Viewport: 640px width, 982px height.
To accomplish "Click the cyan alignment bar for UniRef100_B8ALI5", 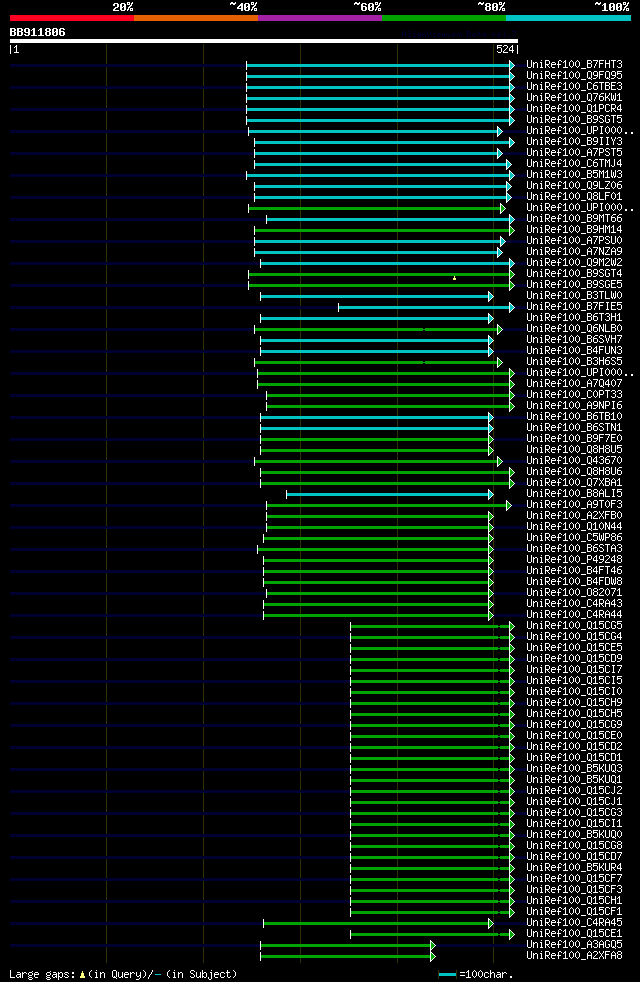I will pyautogui.click(x=390, y=495).
